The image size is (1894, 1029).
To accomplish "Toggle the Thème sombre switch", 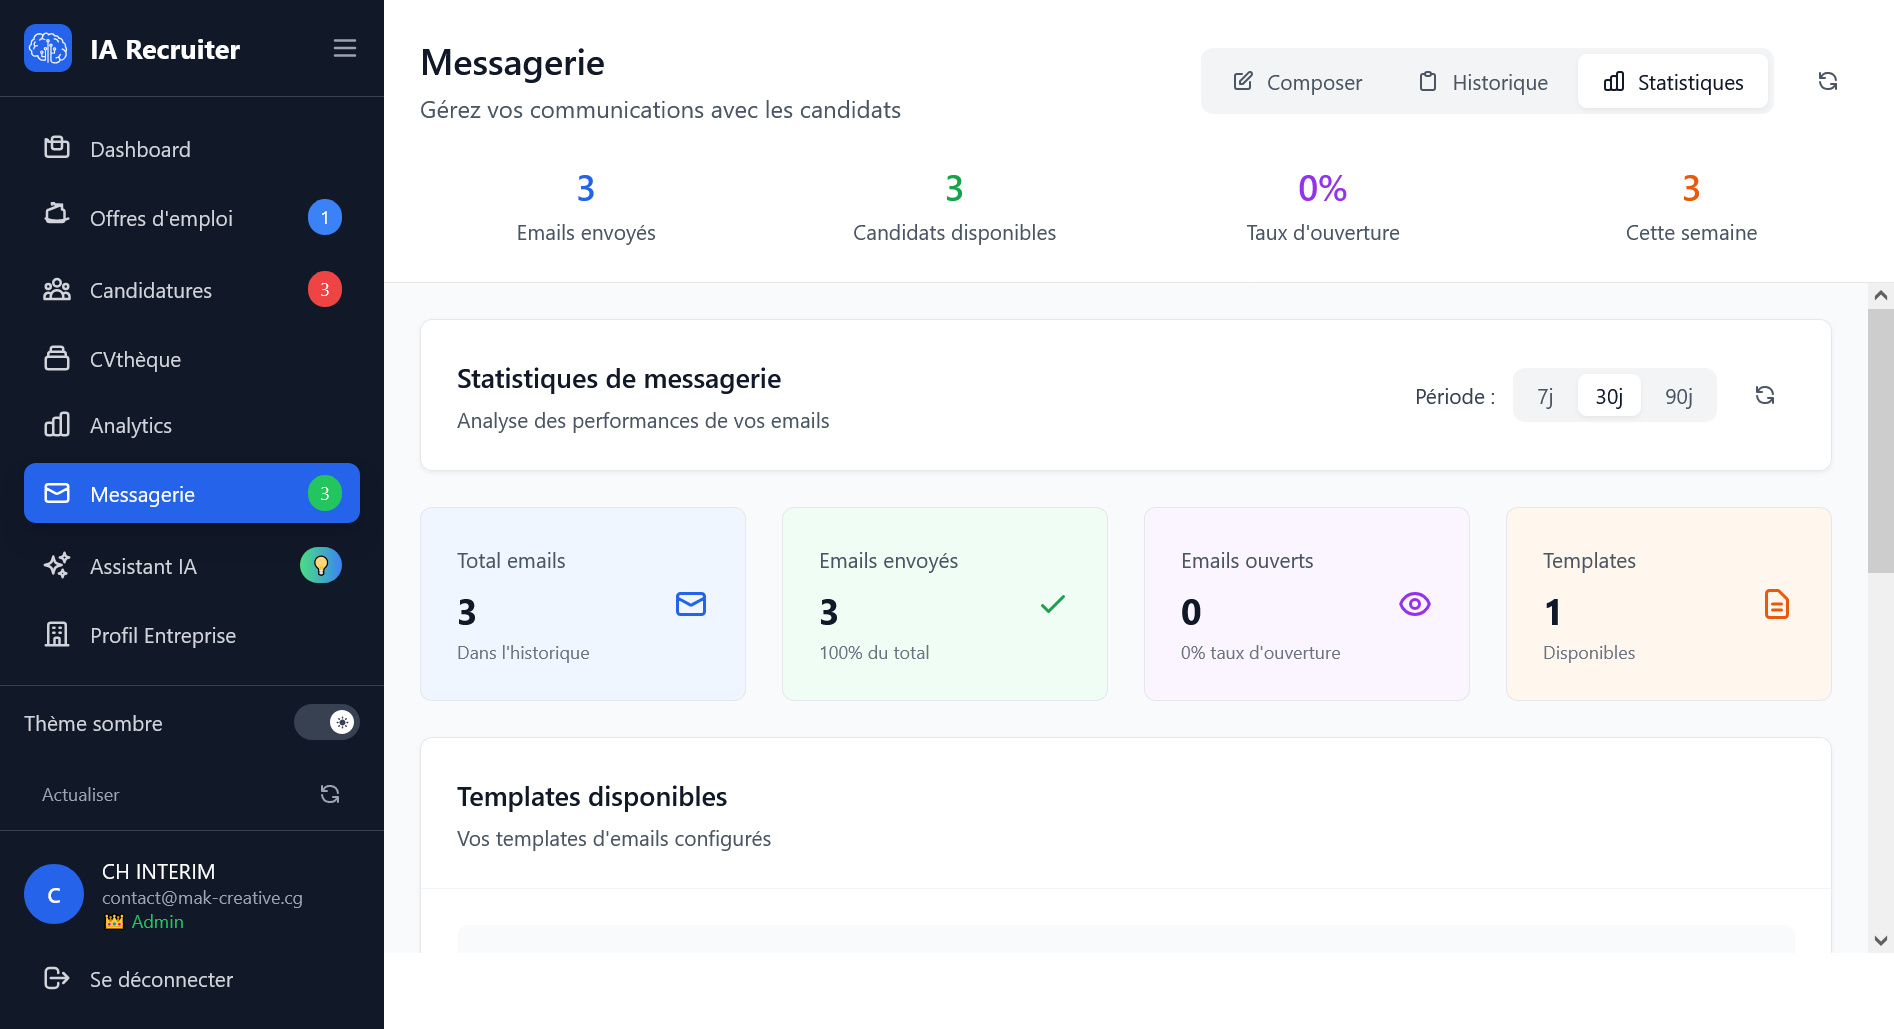I will coord(326,722).
